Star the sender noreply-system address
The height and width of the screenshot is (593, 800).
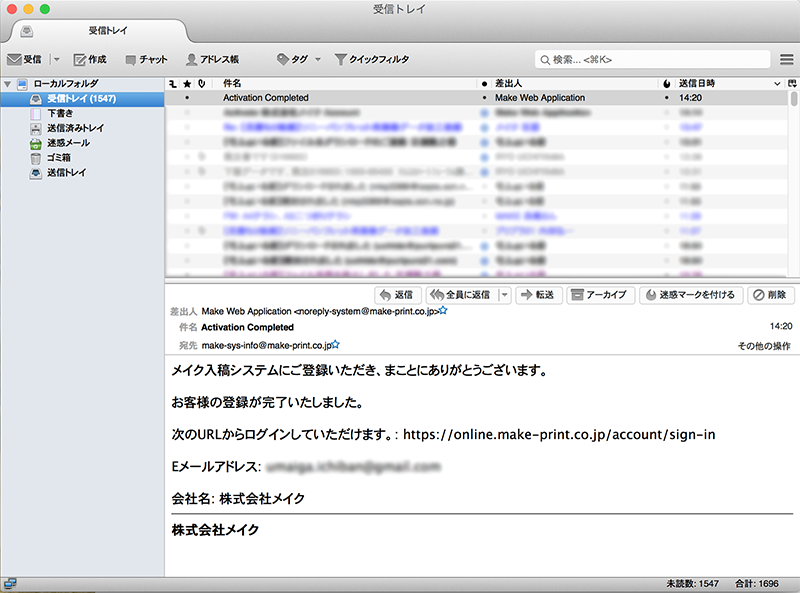tap(443, 310)
